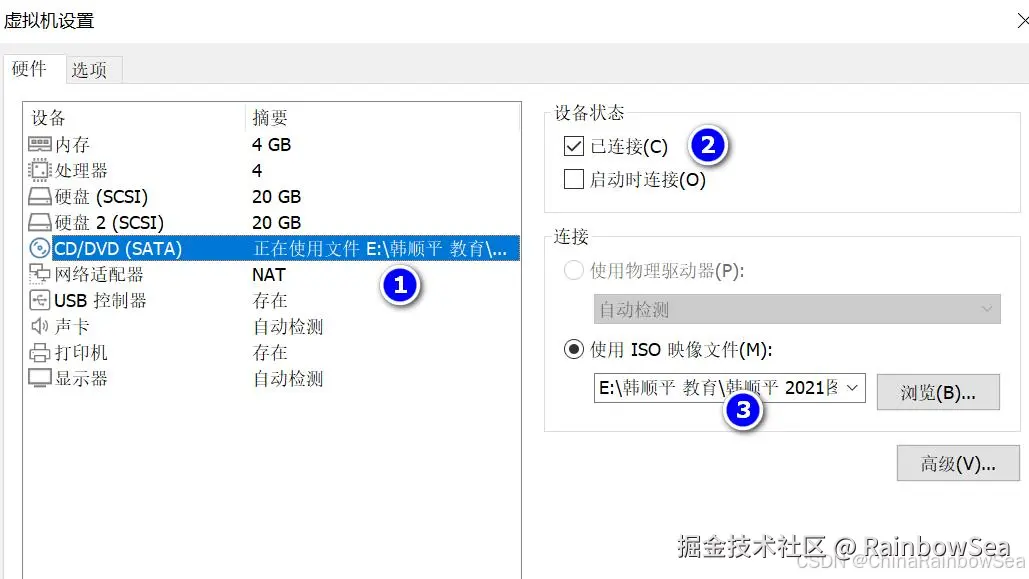This screenshot has height=579, width=1029.
Task: Expand the ISO image file path dropdown
Action: point(853,388)
